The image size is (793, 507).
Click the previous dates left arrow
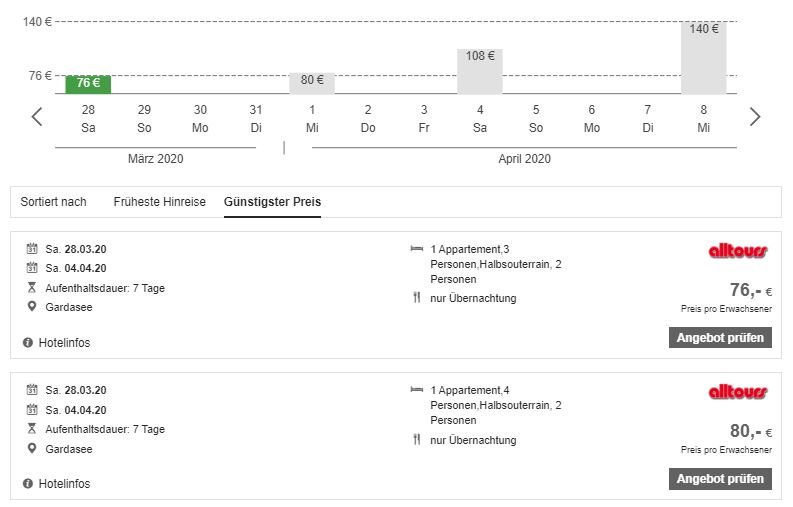click(37, 117)
